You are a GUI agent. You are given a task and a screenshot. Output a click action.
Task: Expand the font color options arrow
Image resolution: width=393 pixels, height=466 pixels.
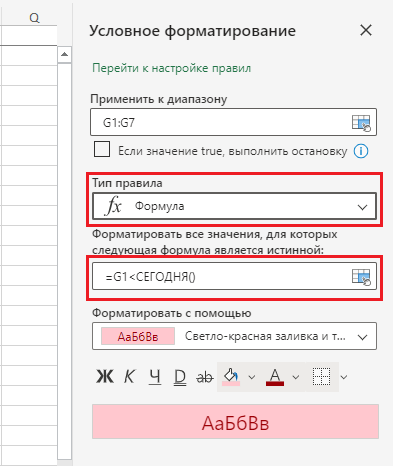pos(296,377)
